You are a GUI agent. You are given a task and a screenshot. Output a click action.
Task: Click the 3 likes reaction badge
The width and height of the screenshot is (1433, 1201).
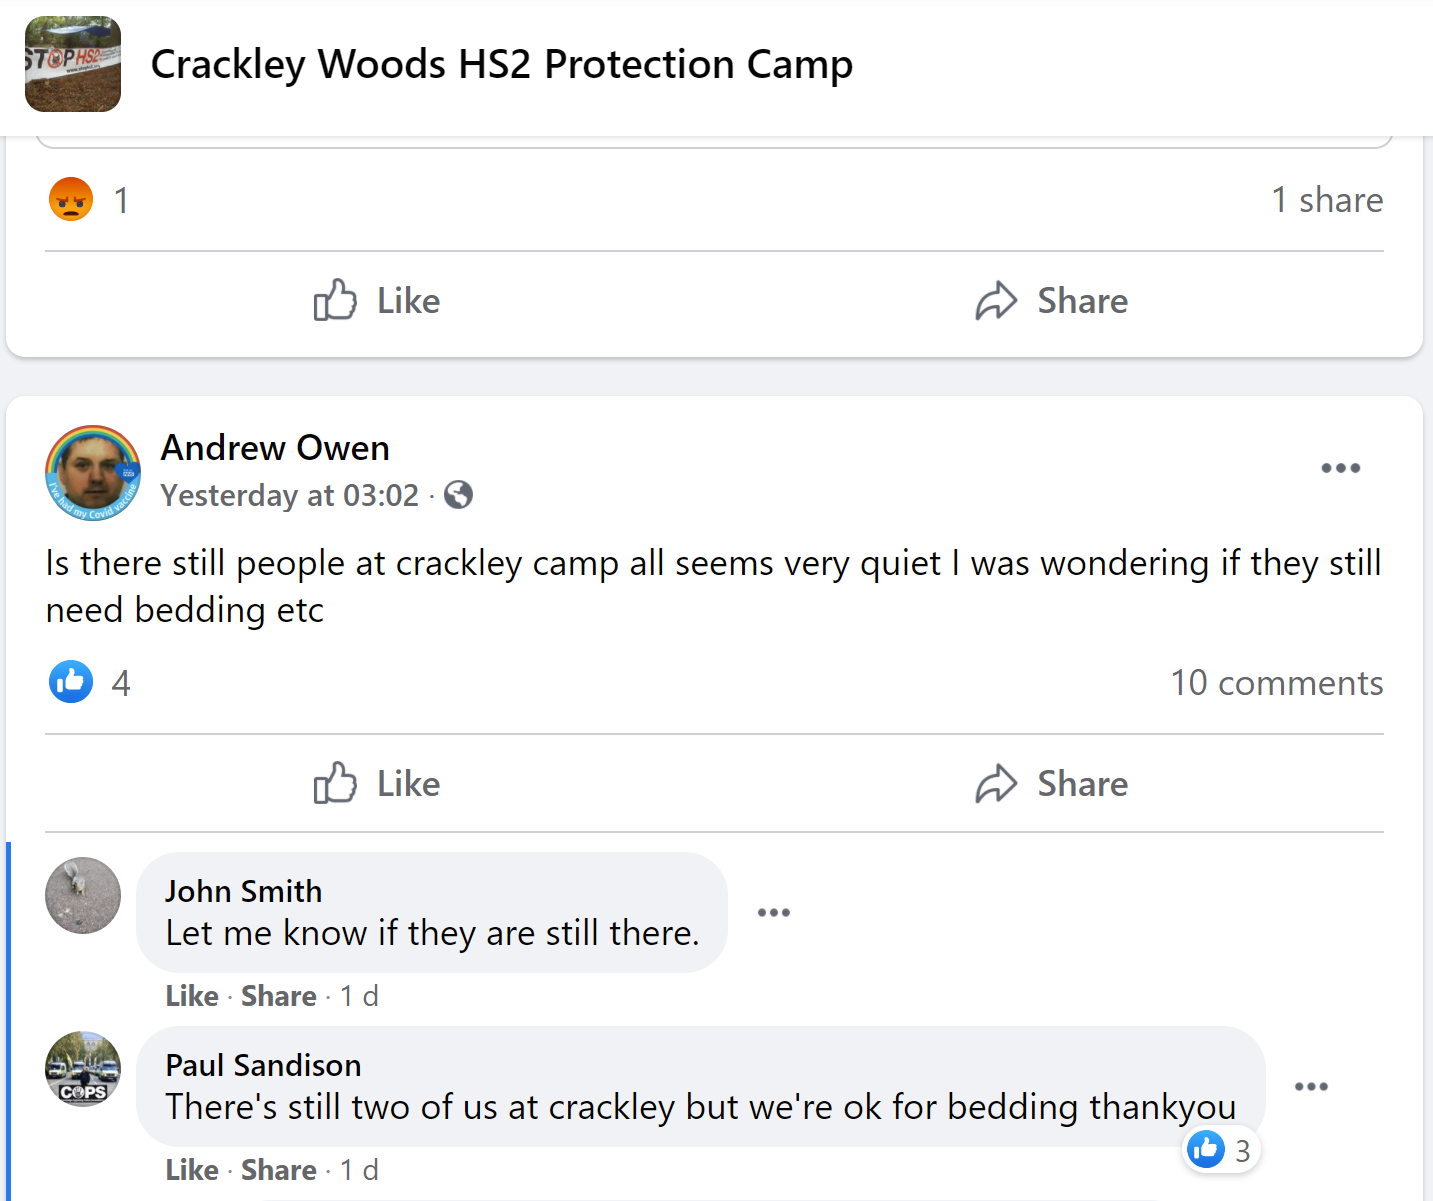pos(1220,1150)
